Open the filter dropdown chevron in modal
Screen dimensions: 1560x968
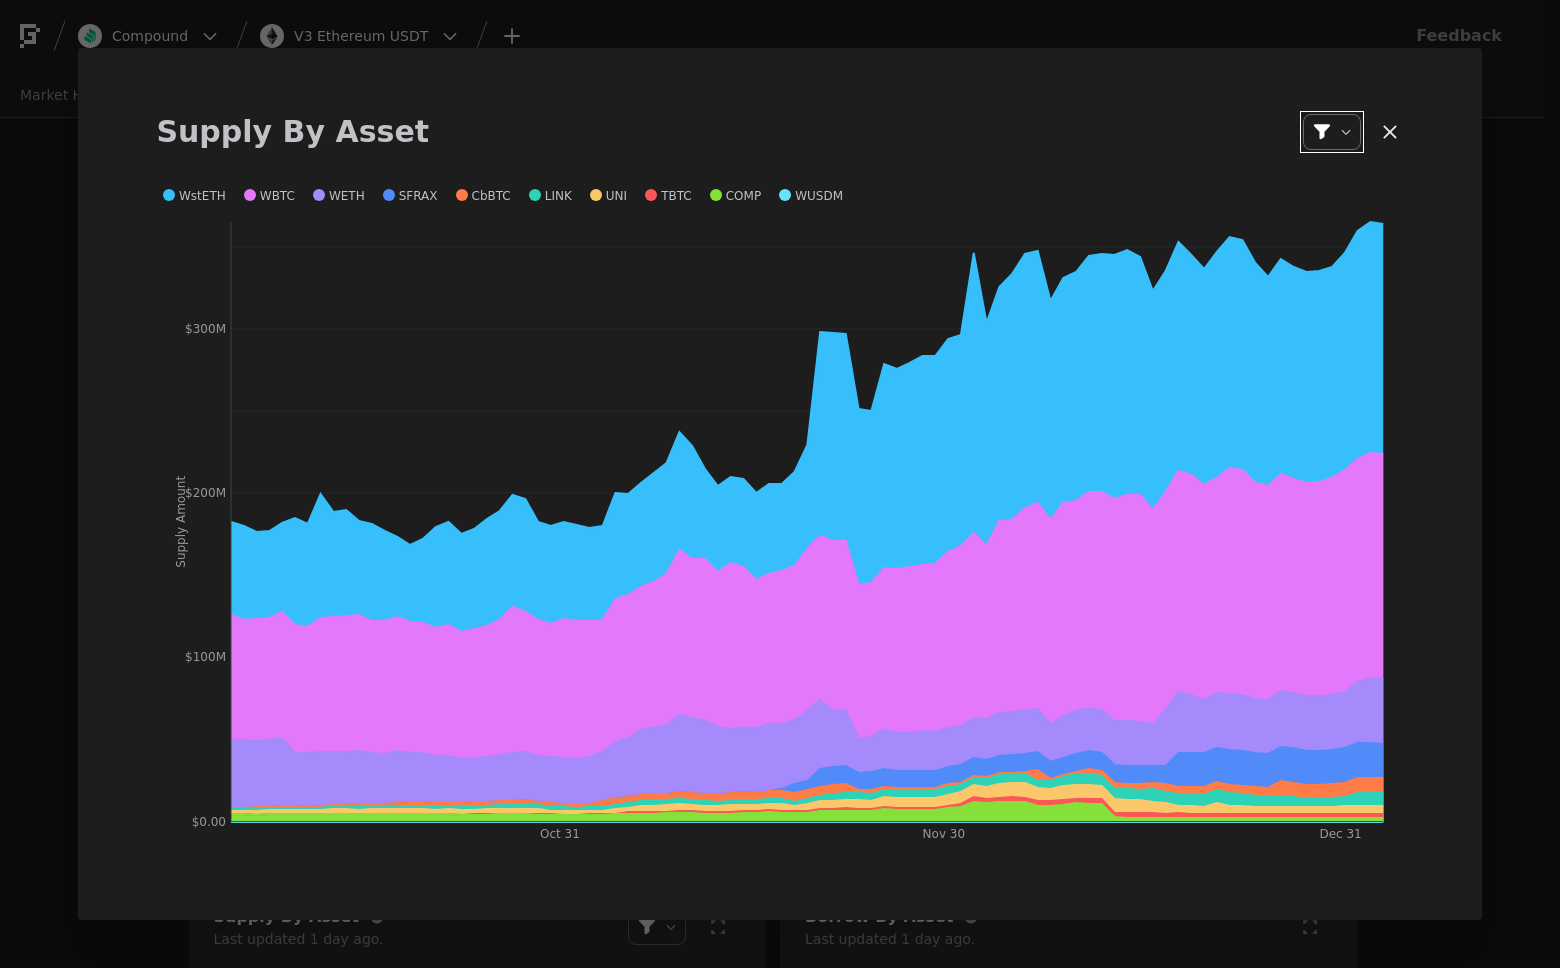1346,132
